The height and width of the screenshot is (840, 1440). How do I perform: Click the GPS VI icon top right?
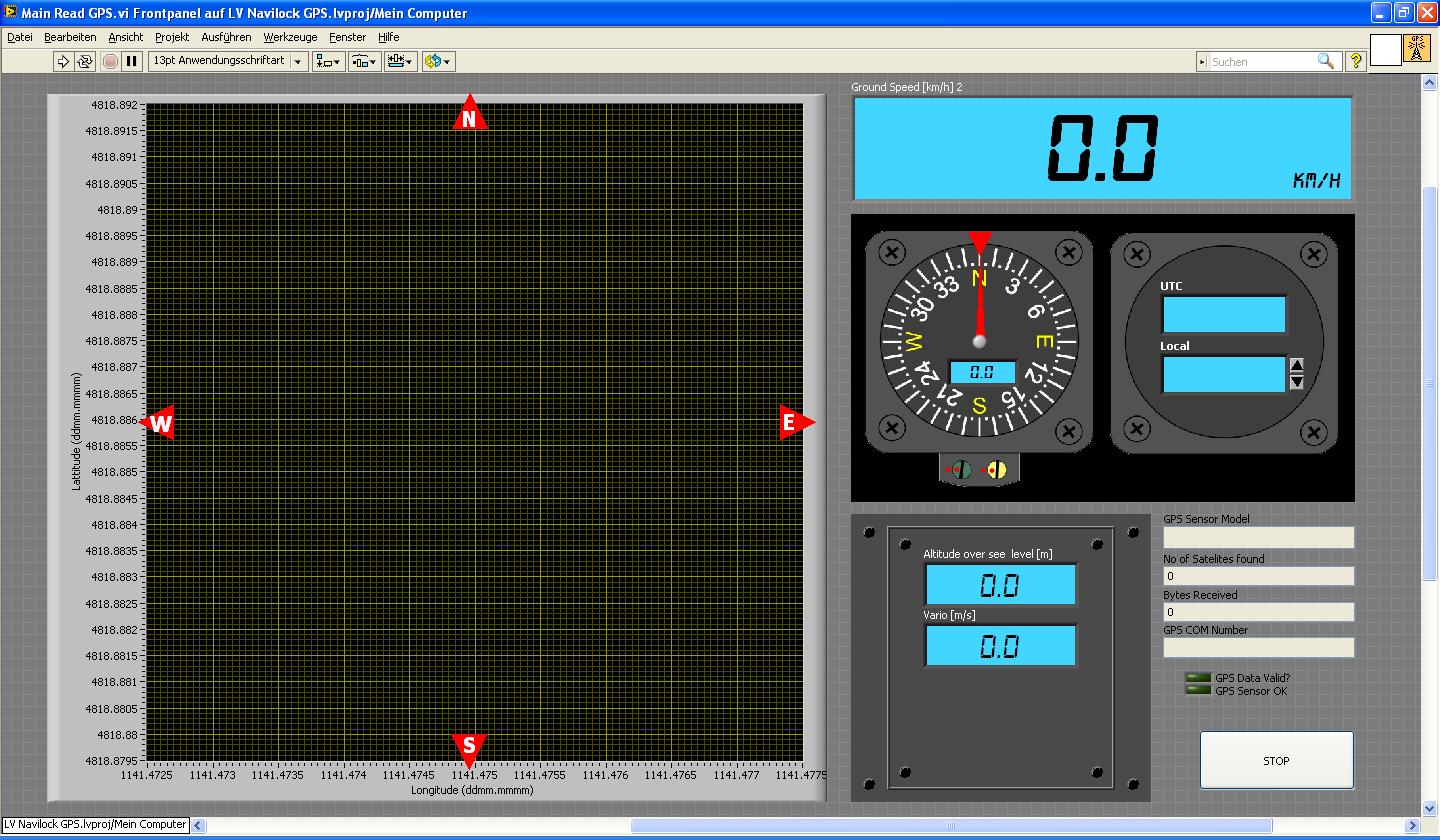click(1416, 50)
